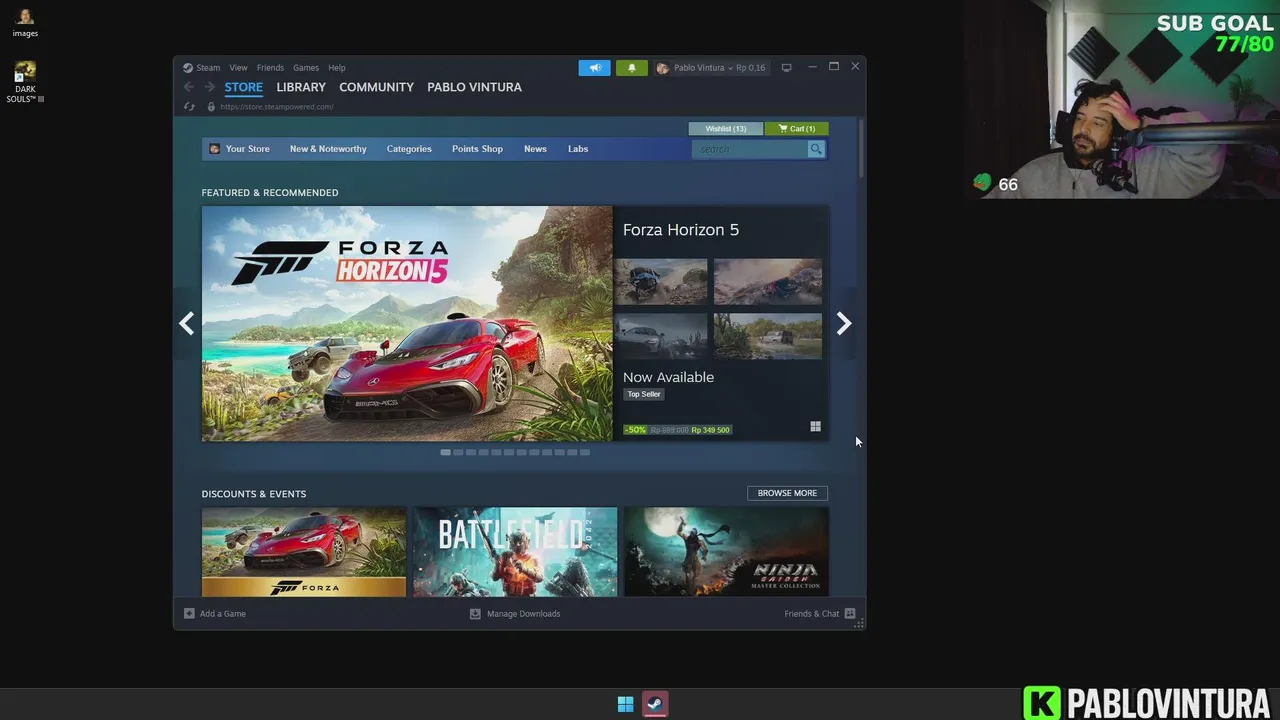Viewport: 1280px width, 720px height.
Task: Go to store News
Action: click(x=535, y=149)
